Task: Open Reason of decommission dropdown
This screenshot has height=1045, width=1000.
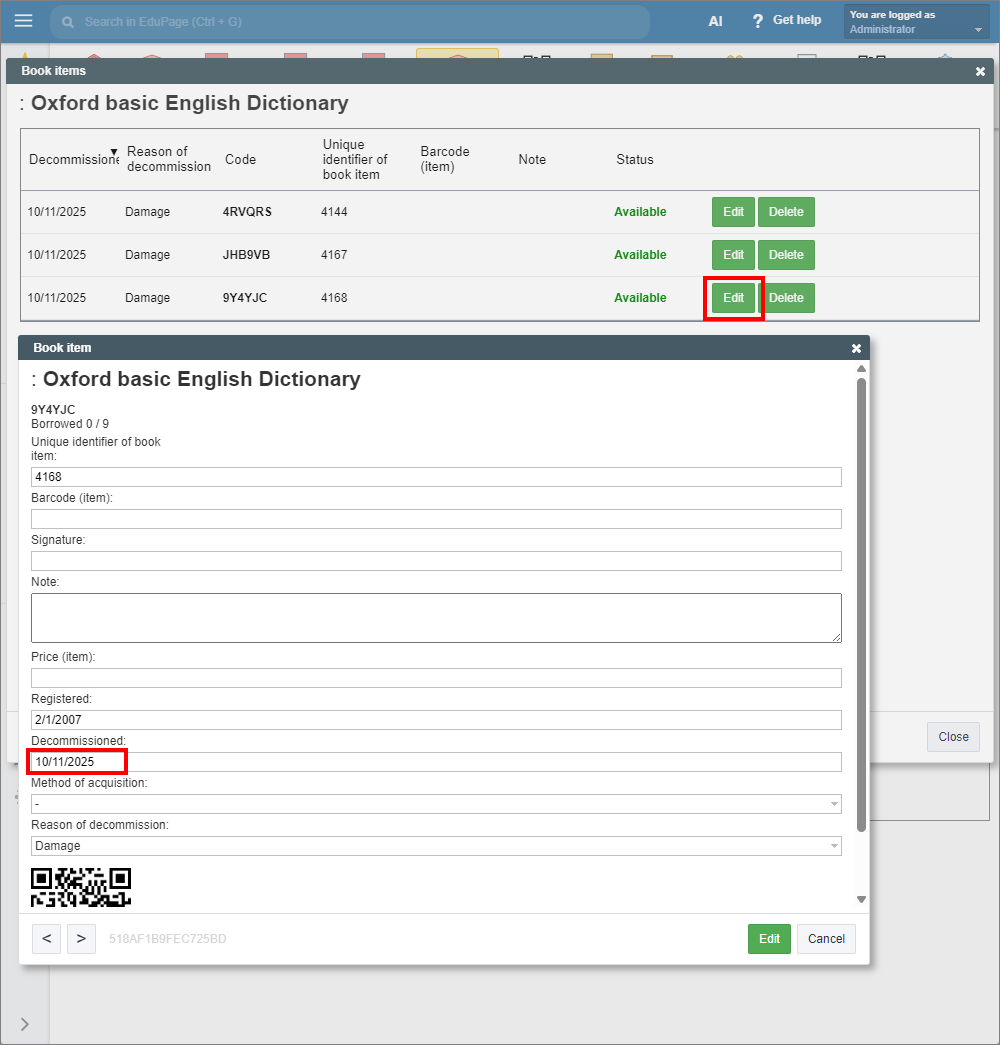Action: pos(436,846)
